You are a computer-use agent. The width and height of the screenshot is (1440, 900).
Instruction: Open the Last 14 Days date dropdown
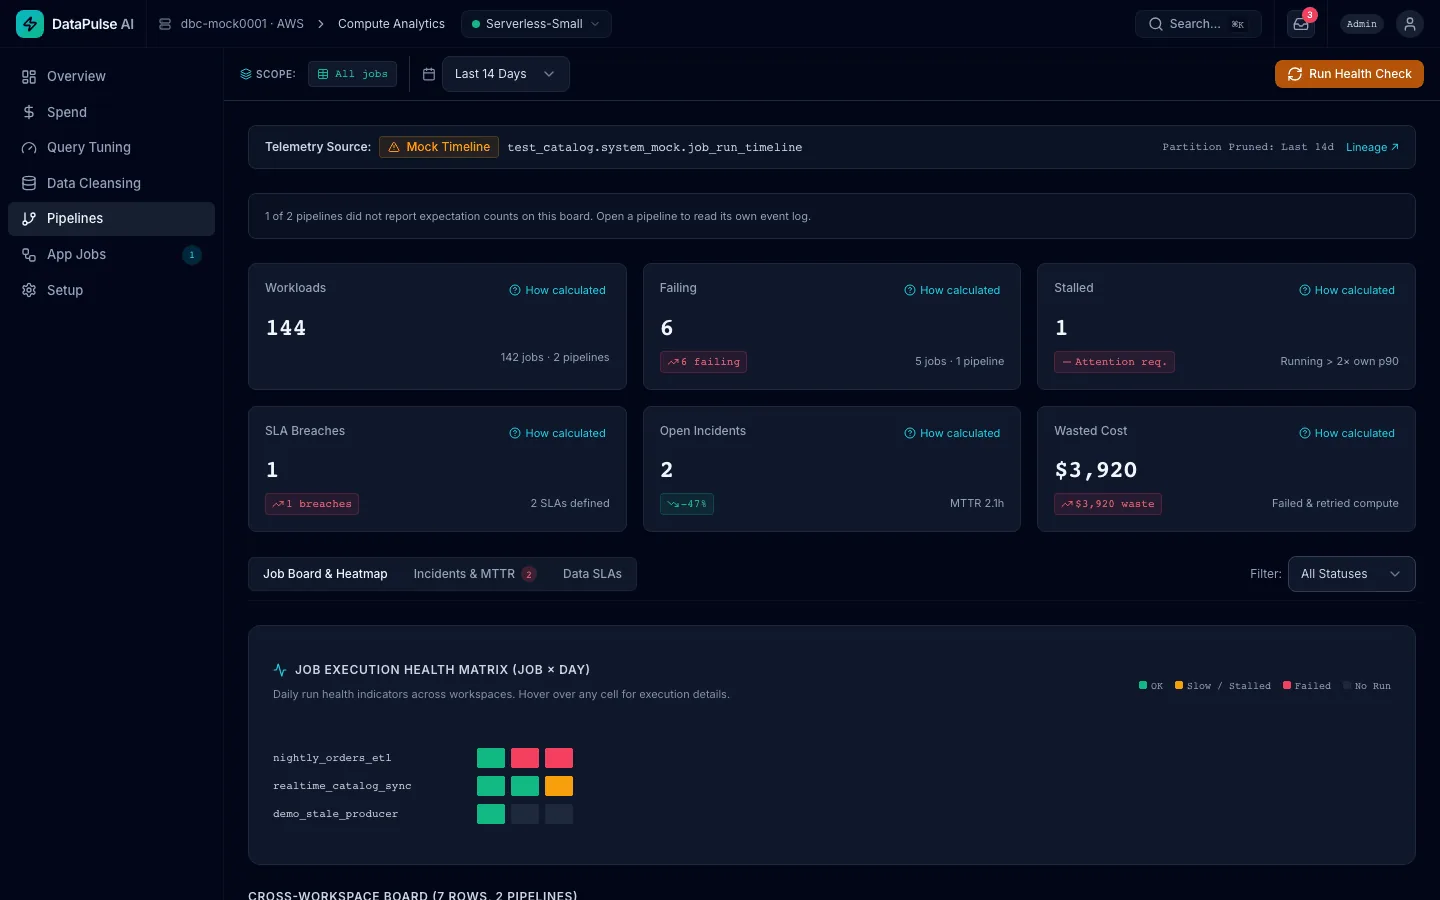click(506, 74)
